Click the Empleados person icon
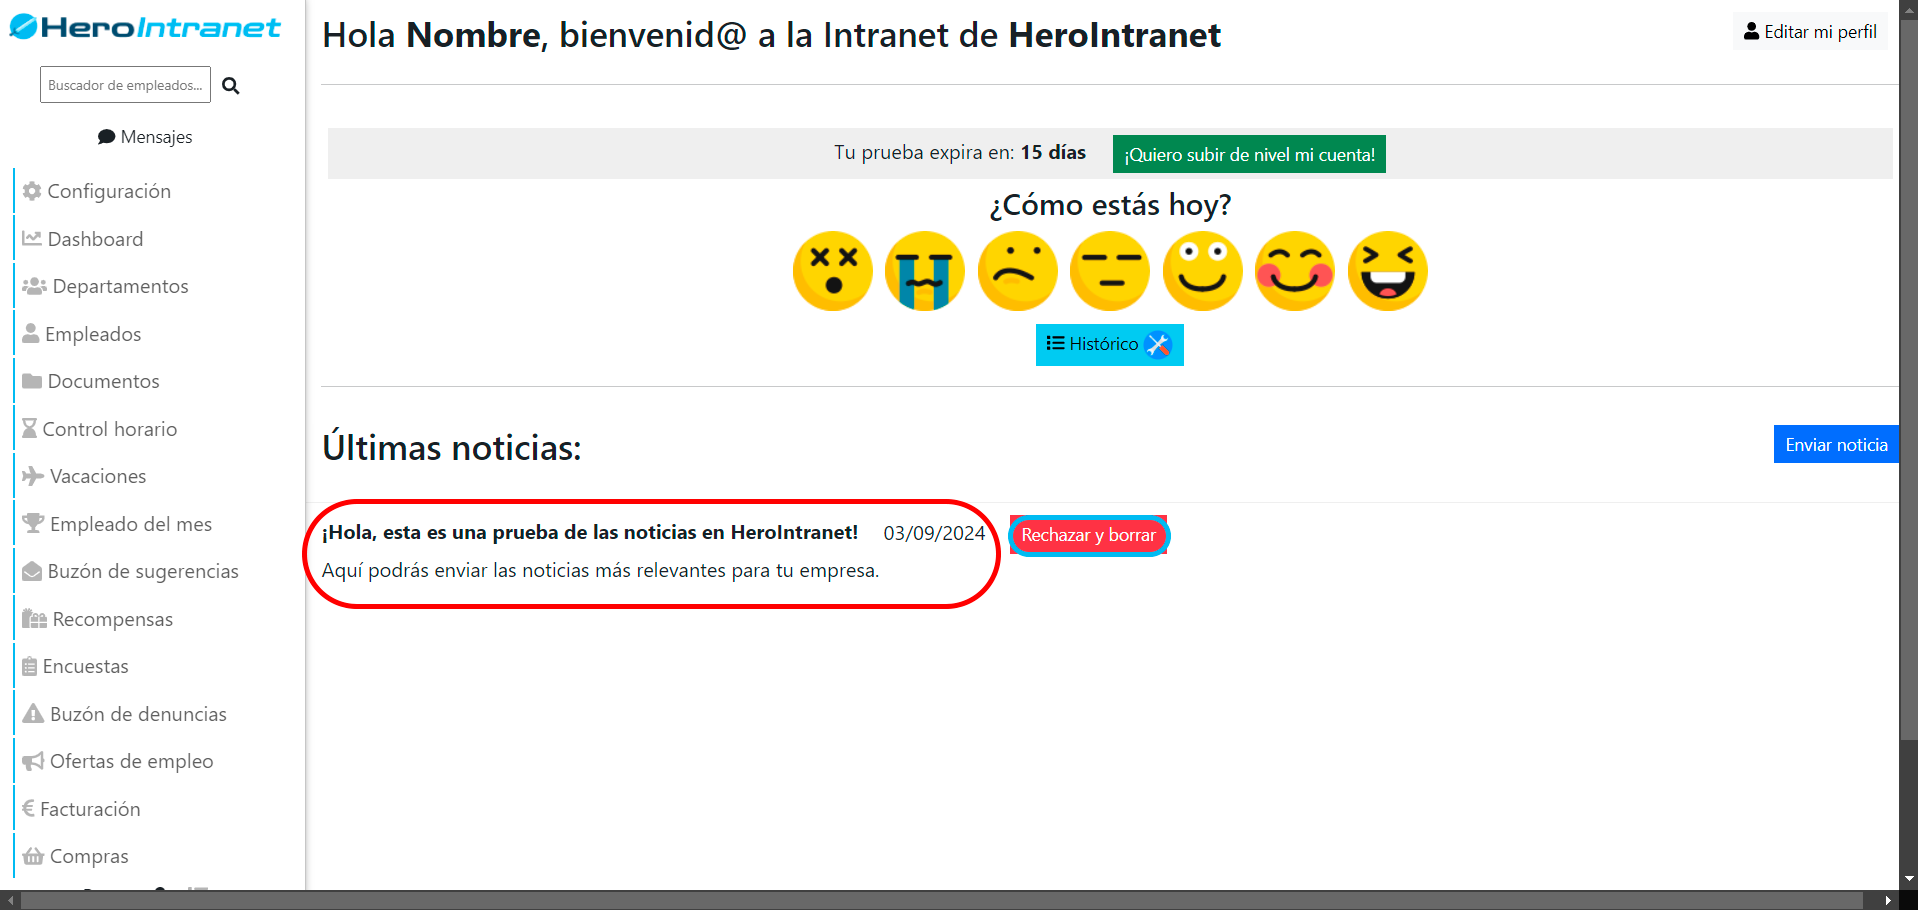This screenshot has height=910, width=1918. click(x=31, y=334)
